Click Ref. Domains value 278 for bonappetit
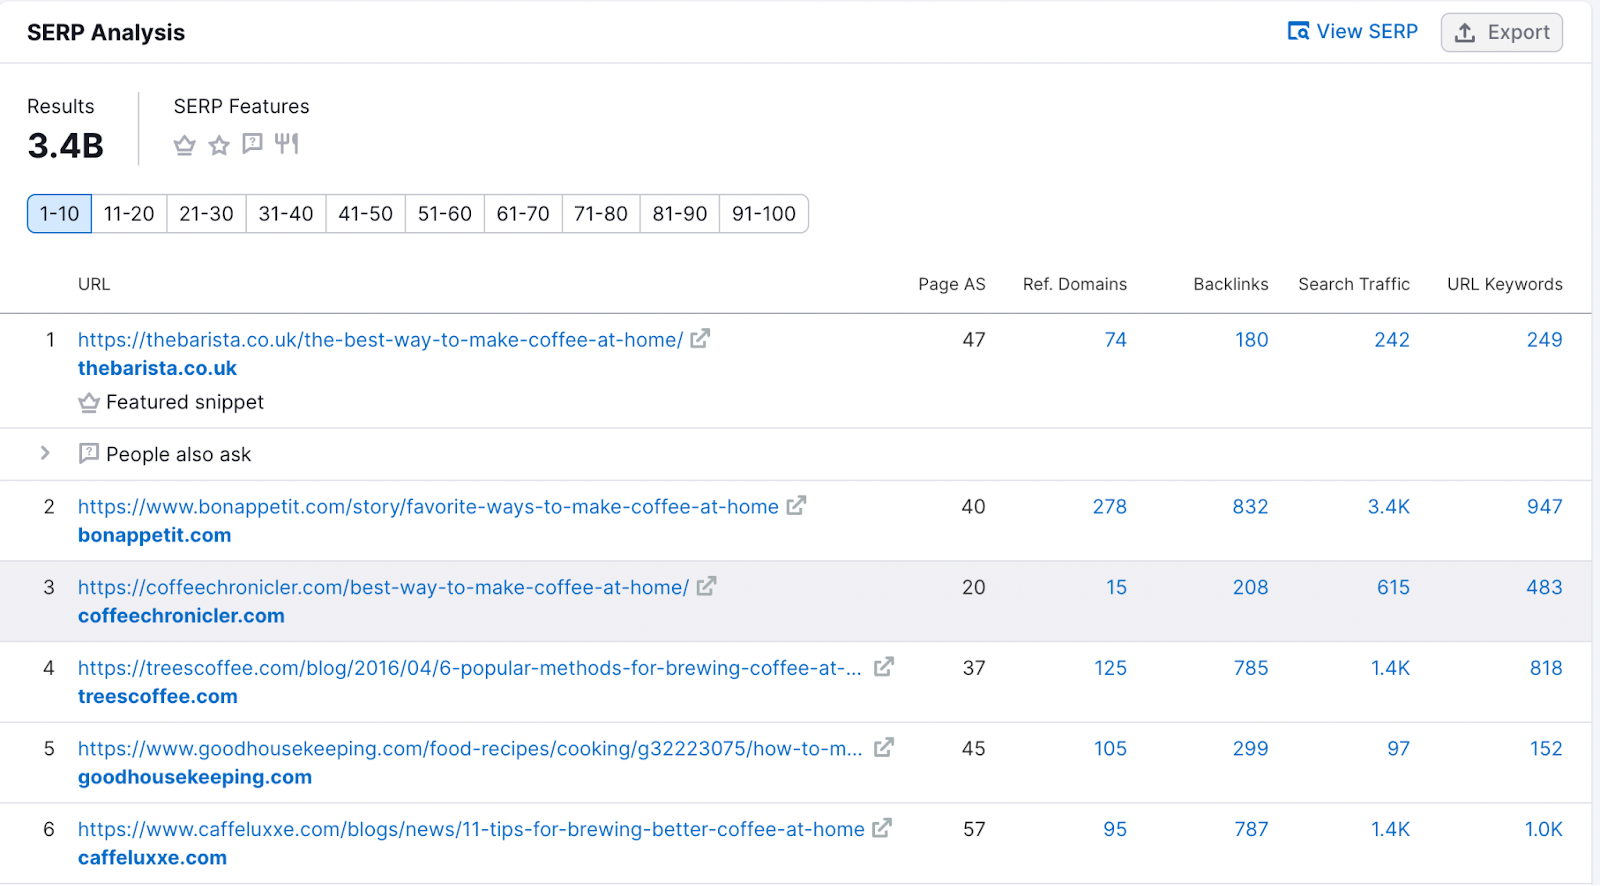This screenshot has height=886, width=1600. tap(1109, 507)
